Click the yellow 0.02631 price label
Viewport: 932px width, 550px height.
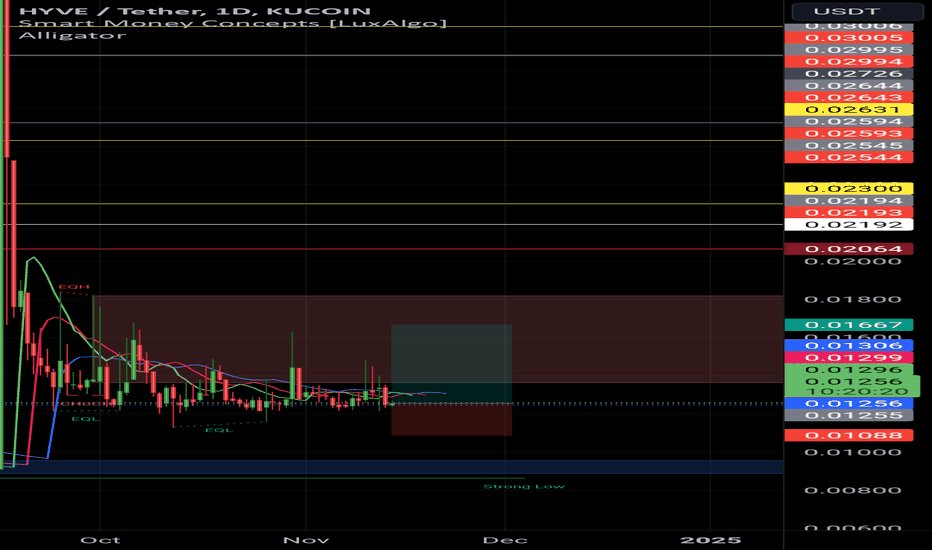coord(849,109)
